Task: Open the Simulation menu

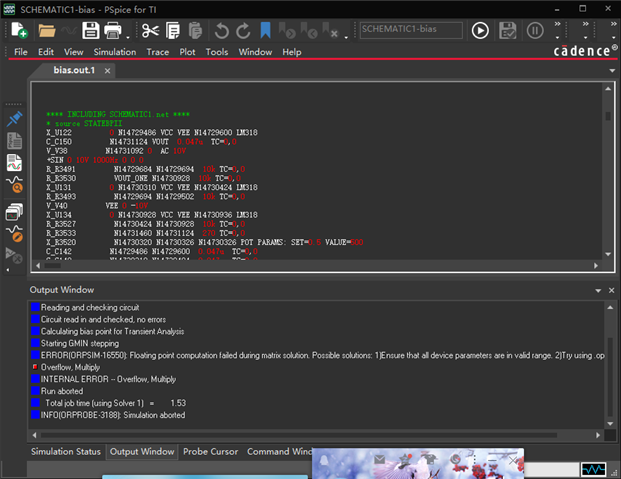Action: tap(115, 52)
